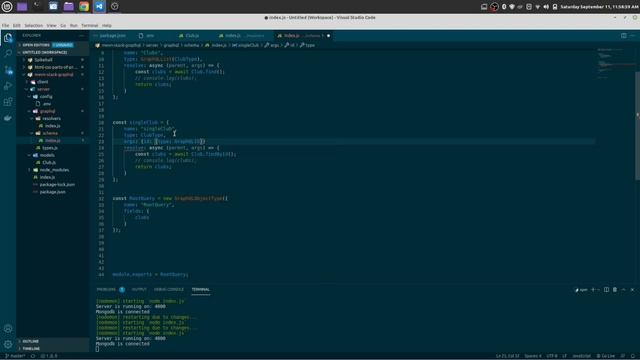Click the Explorer more actions ellipsis
The width and height of the screenshot is (640, 360).
(x=82, y=36)
